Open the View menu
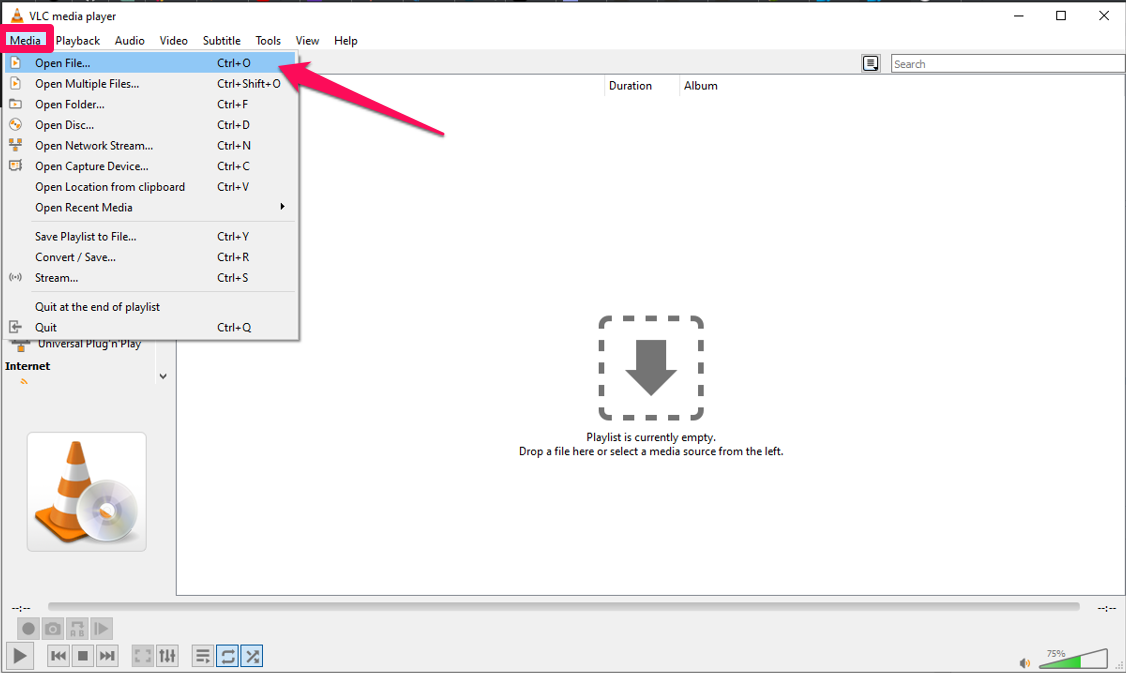Image resolution: width=1126 pixels, height=673 pixels. point(307,41)
